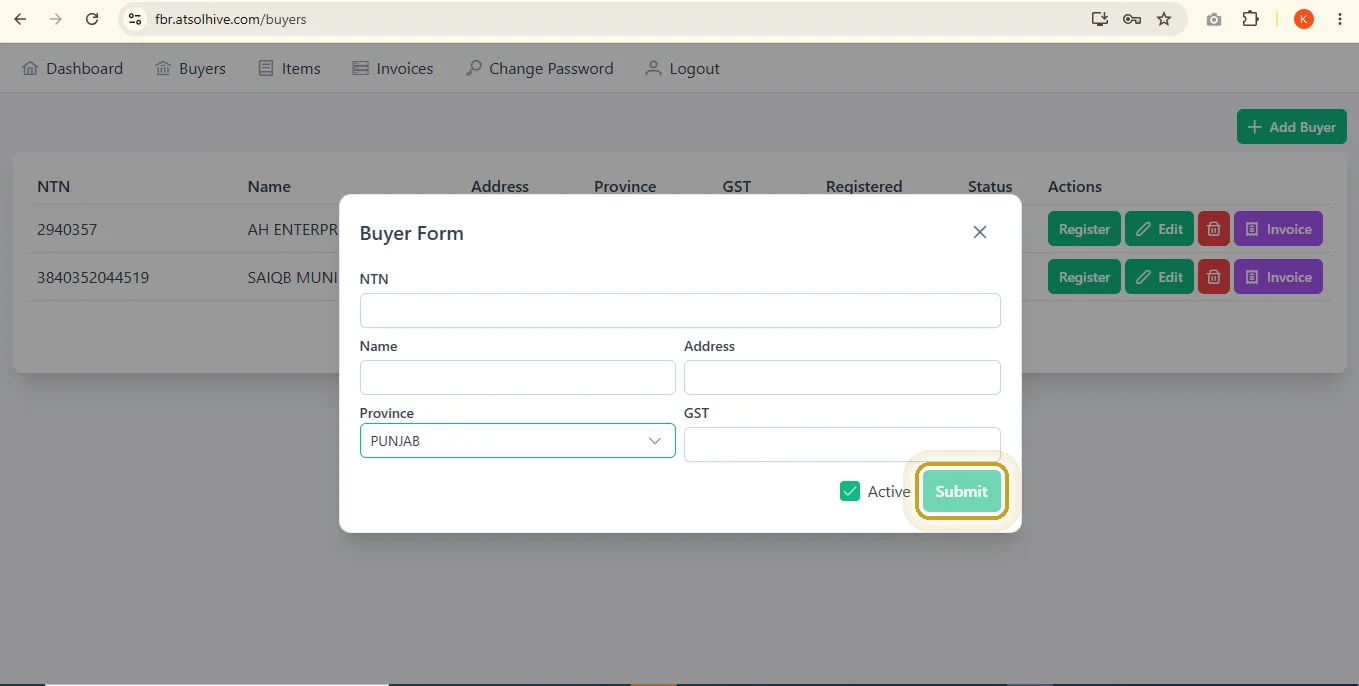Navigate to Invoices page

coord(392,68)
